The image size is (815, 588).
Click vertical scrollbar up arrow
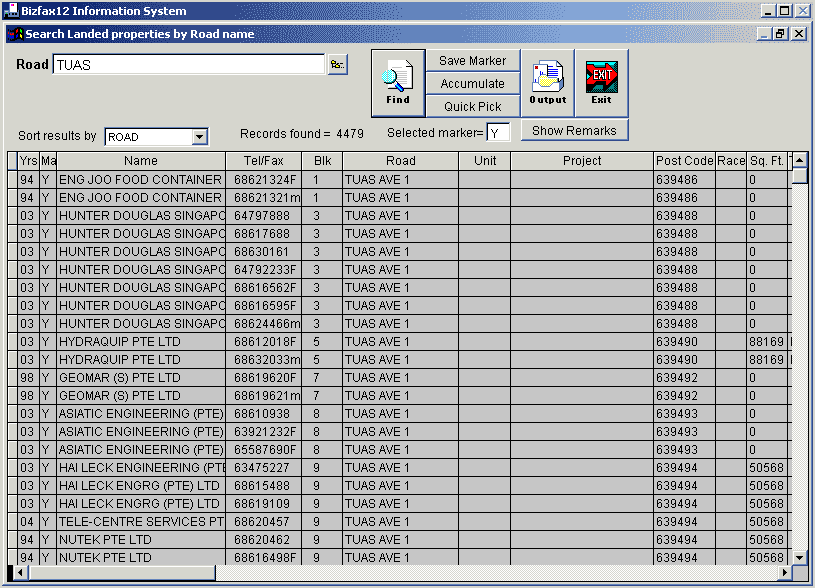(799, 160)
